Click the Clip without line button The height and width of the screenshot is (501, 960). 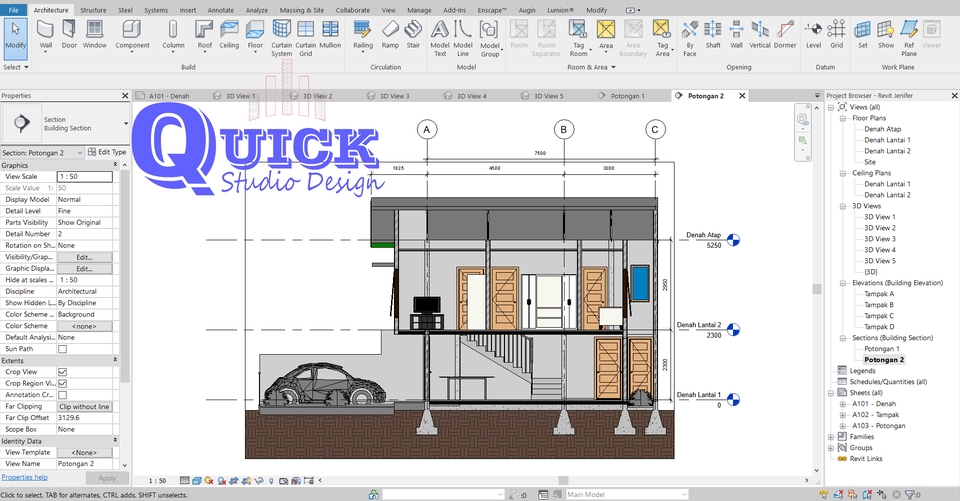[x=84, y=407]
